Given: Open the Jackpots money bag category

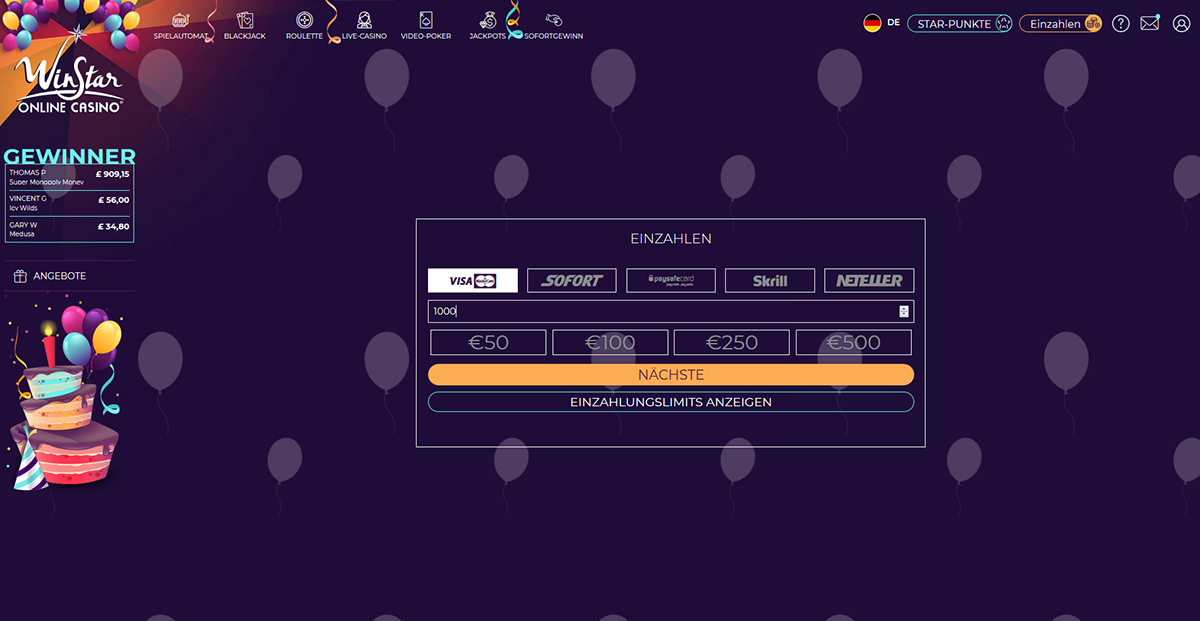Looking at the screenshot, I should [x=488, y=25].
